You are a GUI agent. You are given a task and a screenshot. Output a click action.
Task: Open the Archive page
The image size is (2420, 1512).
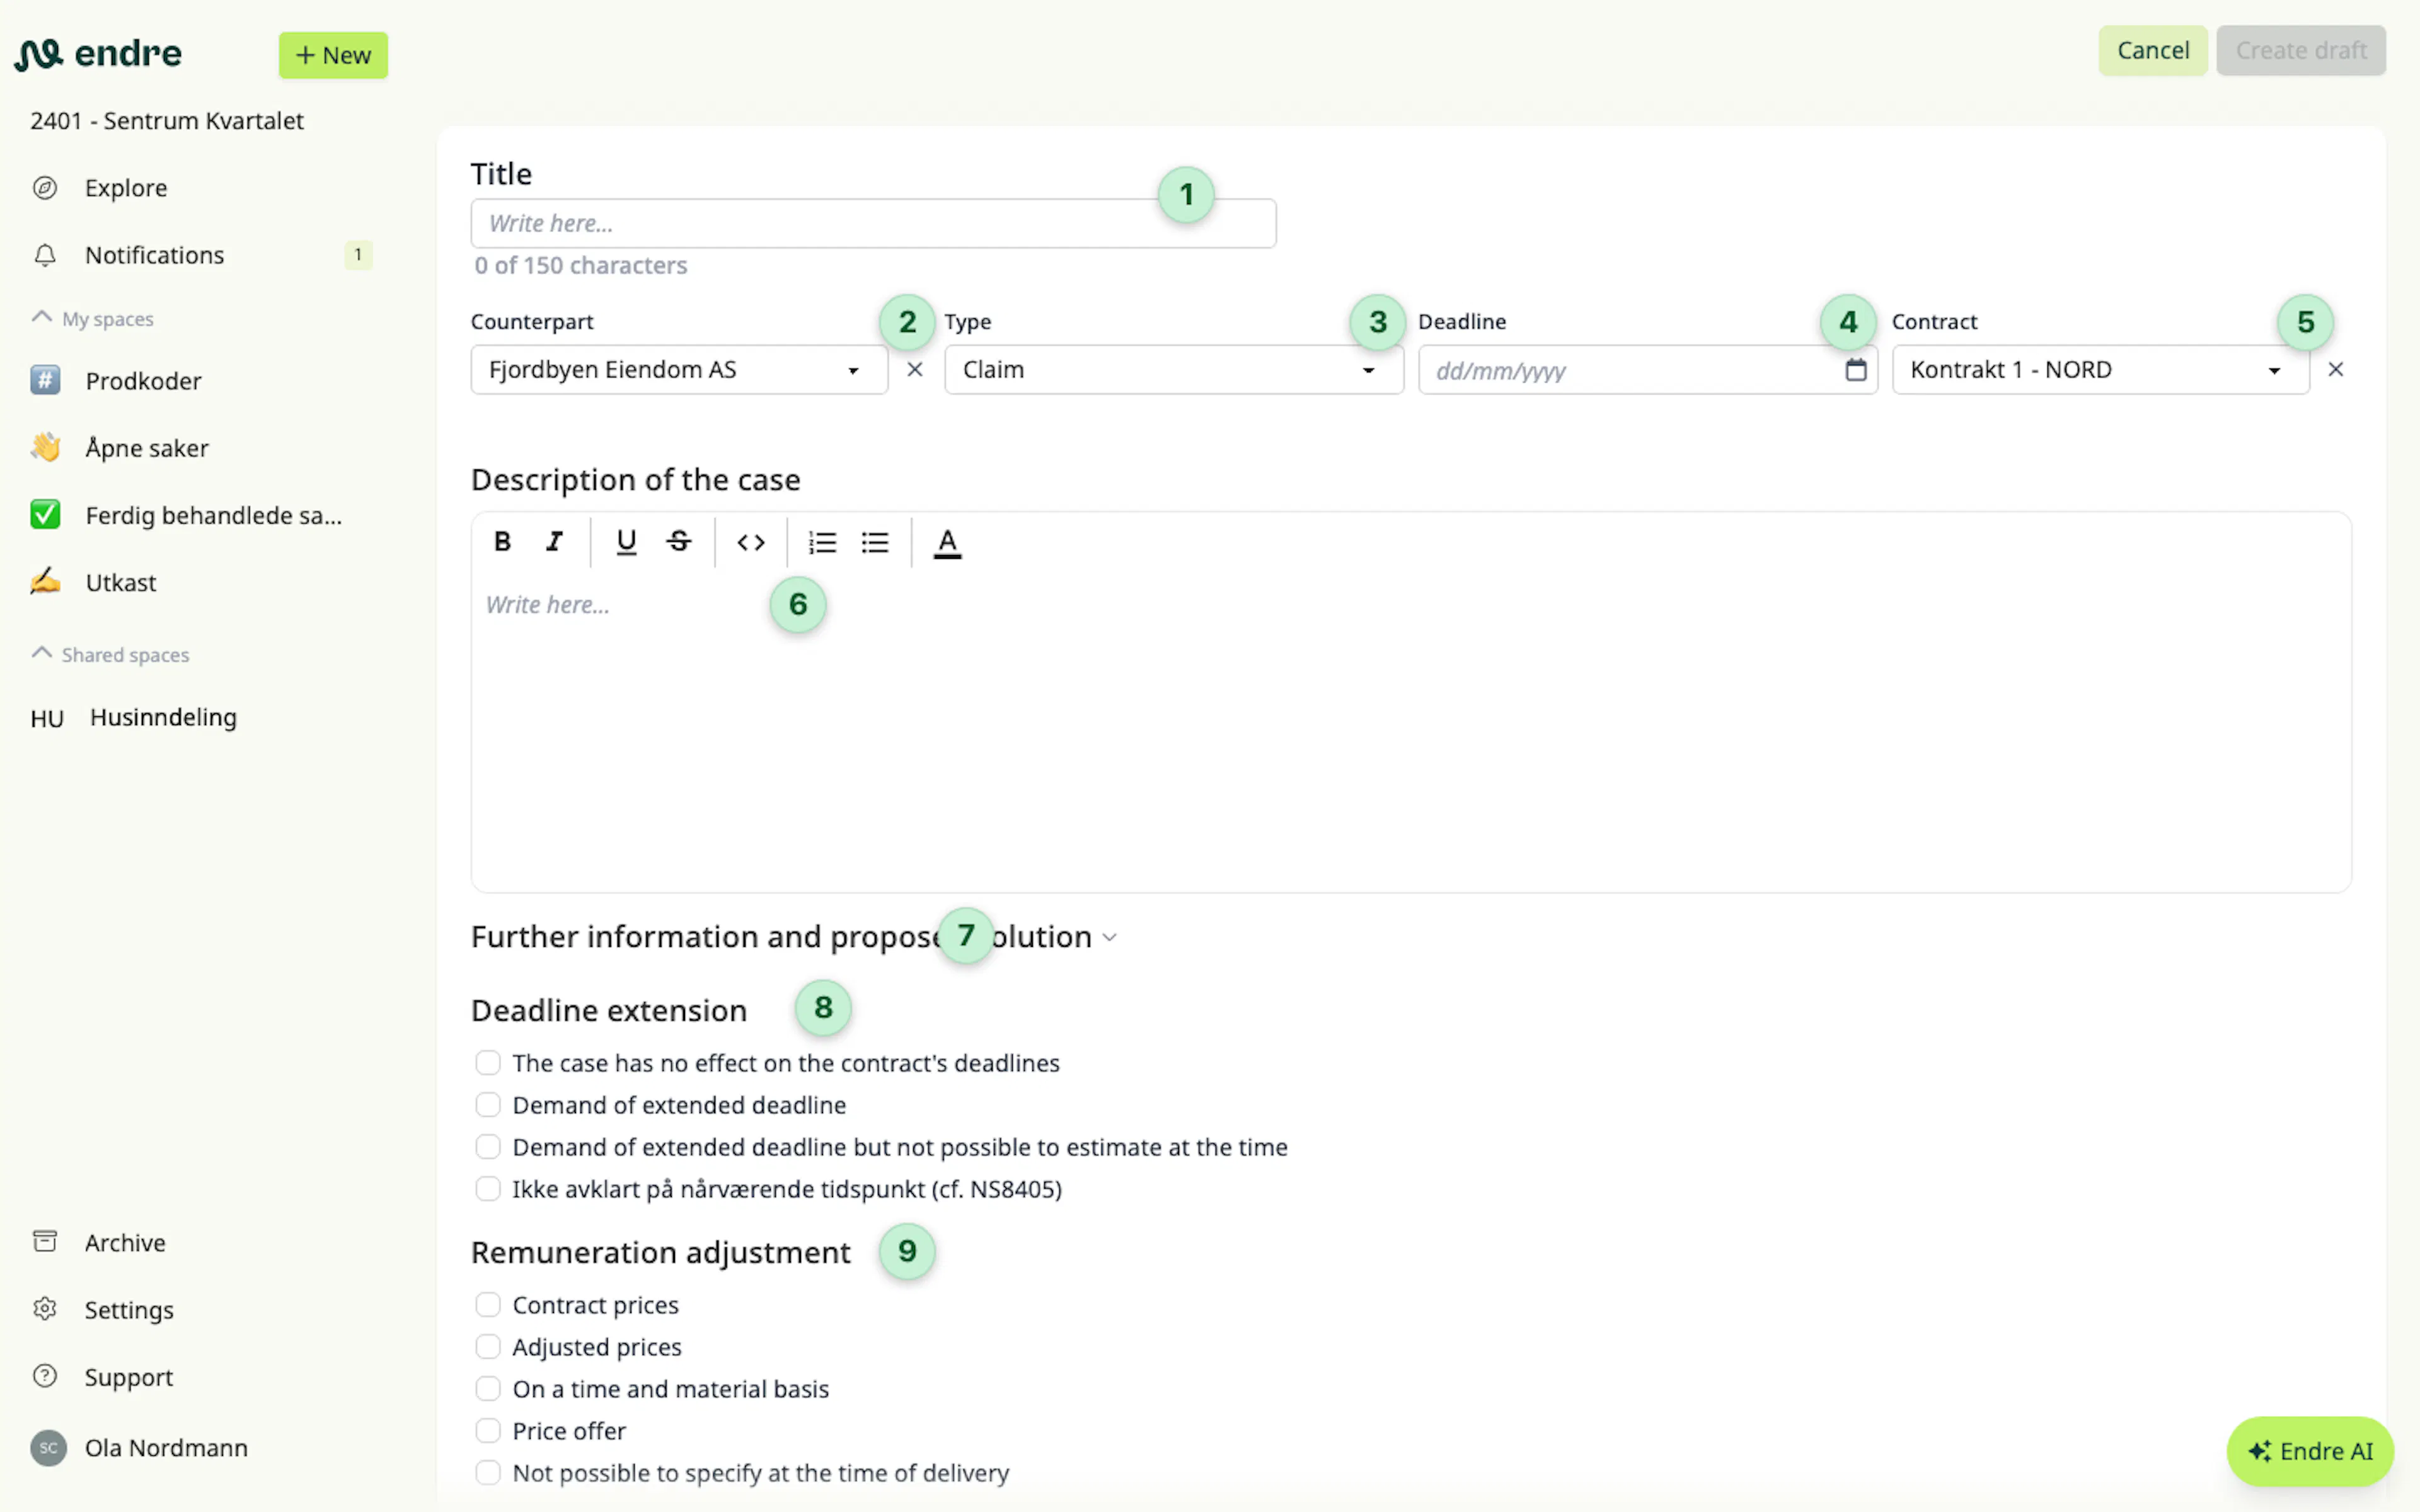click(125, 1242)
